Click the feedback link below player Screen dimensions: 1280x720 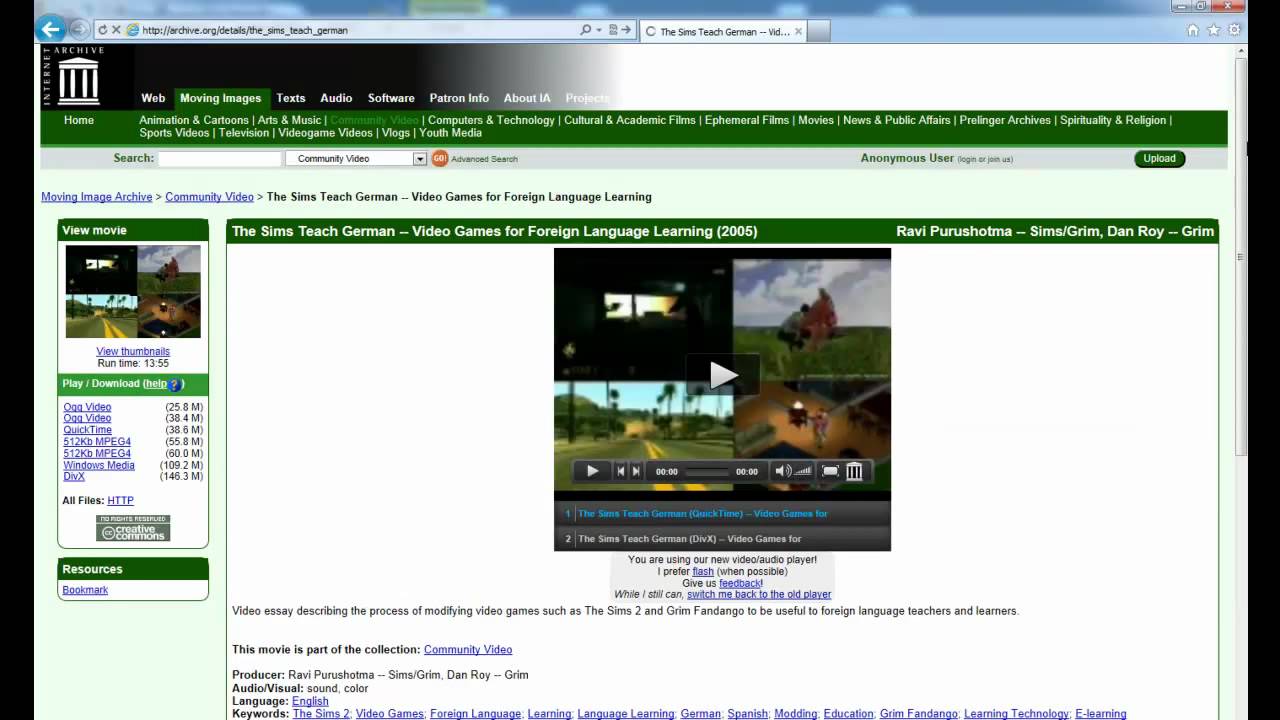click(x=740, y=583)
